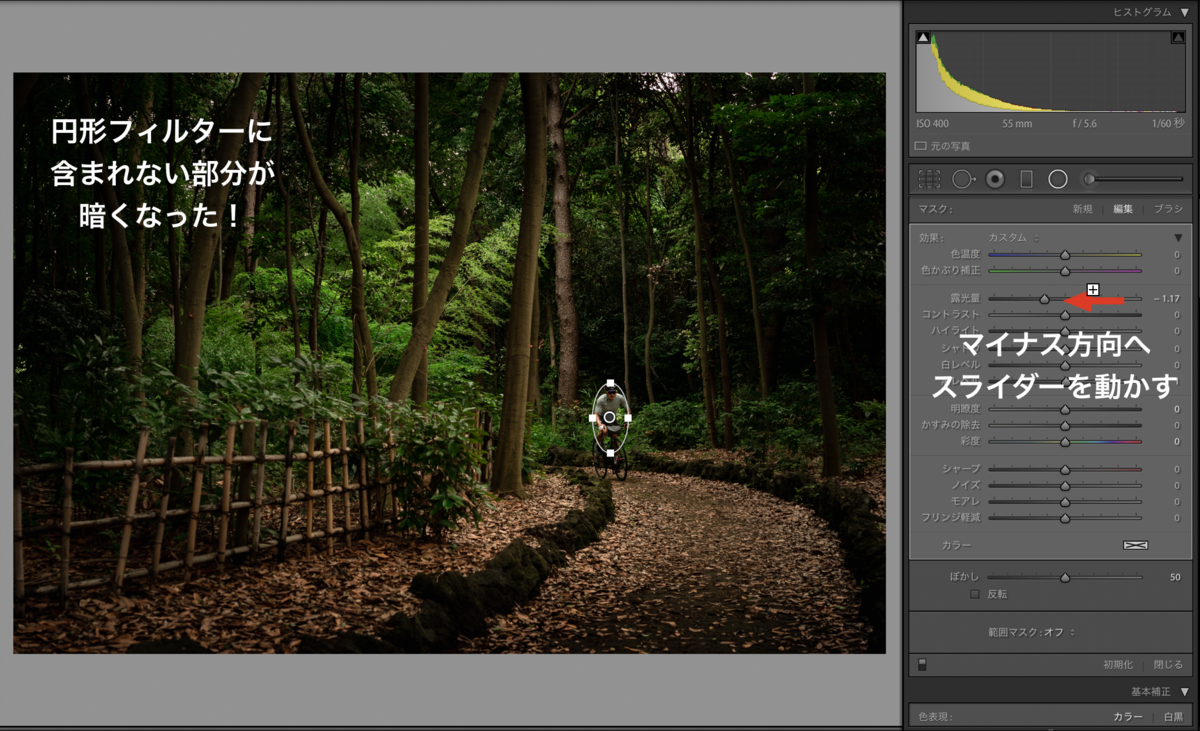Image resolution: width=1200 pixels, height=731 pixels.
Task: Click the ノイズ slider handle
Action: (x=1065, y=486)
